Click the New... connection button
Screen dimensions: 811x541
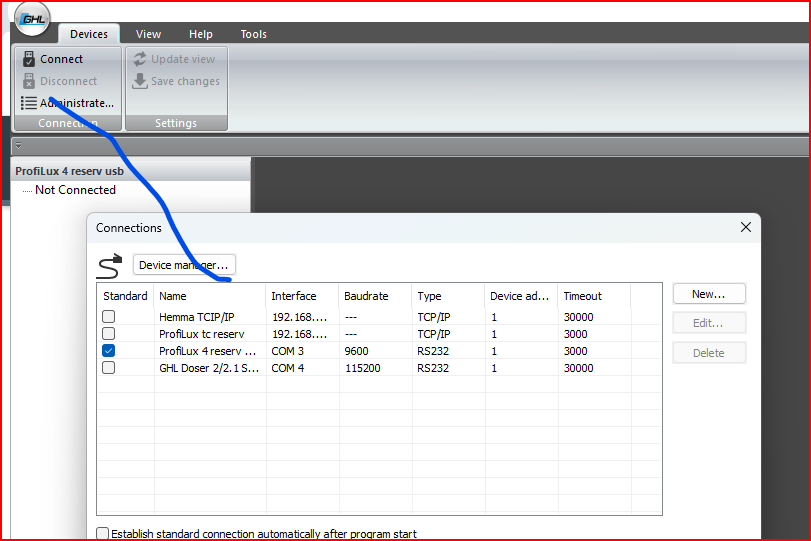coord(709,294)
